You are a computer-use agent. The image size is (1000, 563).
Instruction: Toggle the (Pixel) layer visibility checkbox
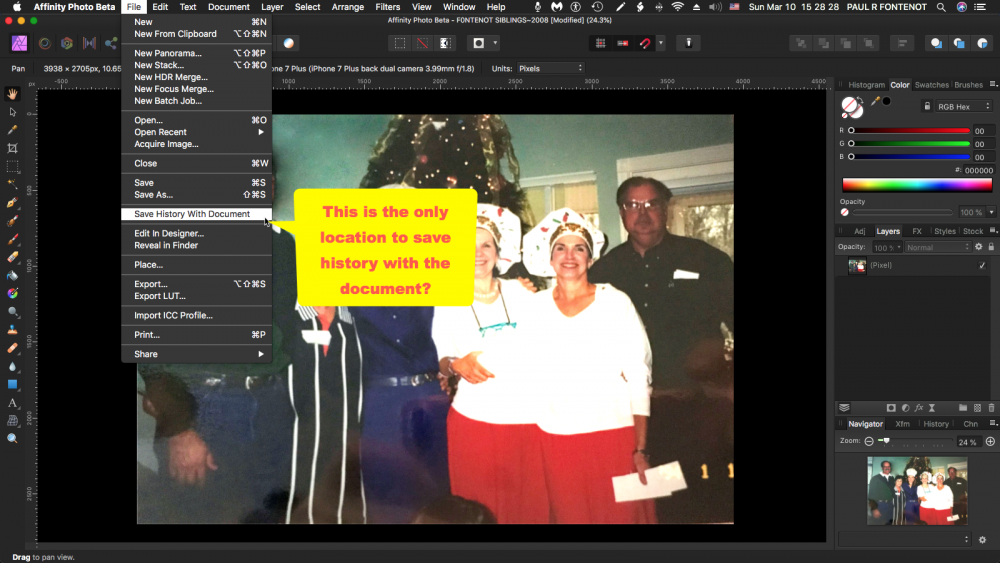pyautogui.click(x=982, y=266)
